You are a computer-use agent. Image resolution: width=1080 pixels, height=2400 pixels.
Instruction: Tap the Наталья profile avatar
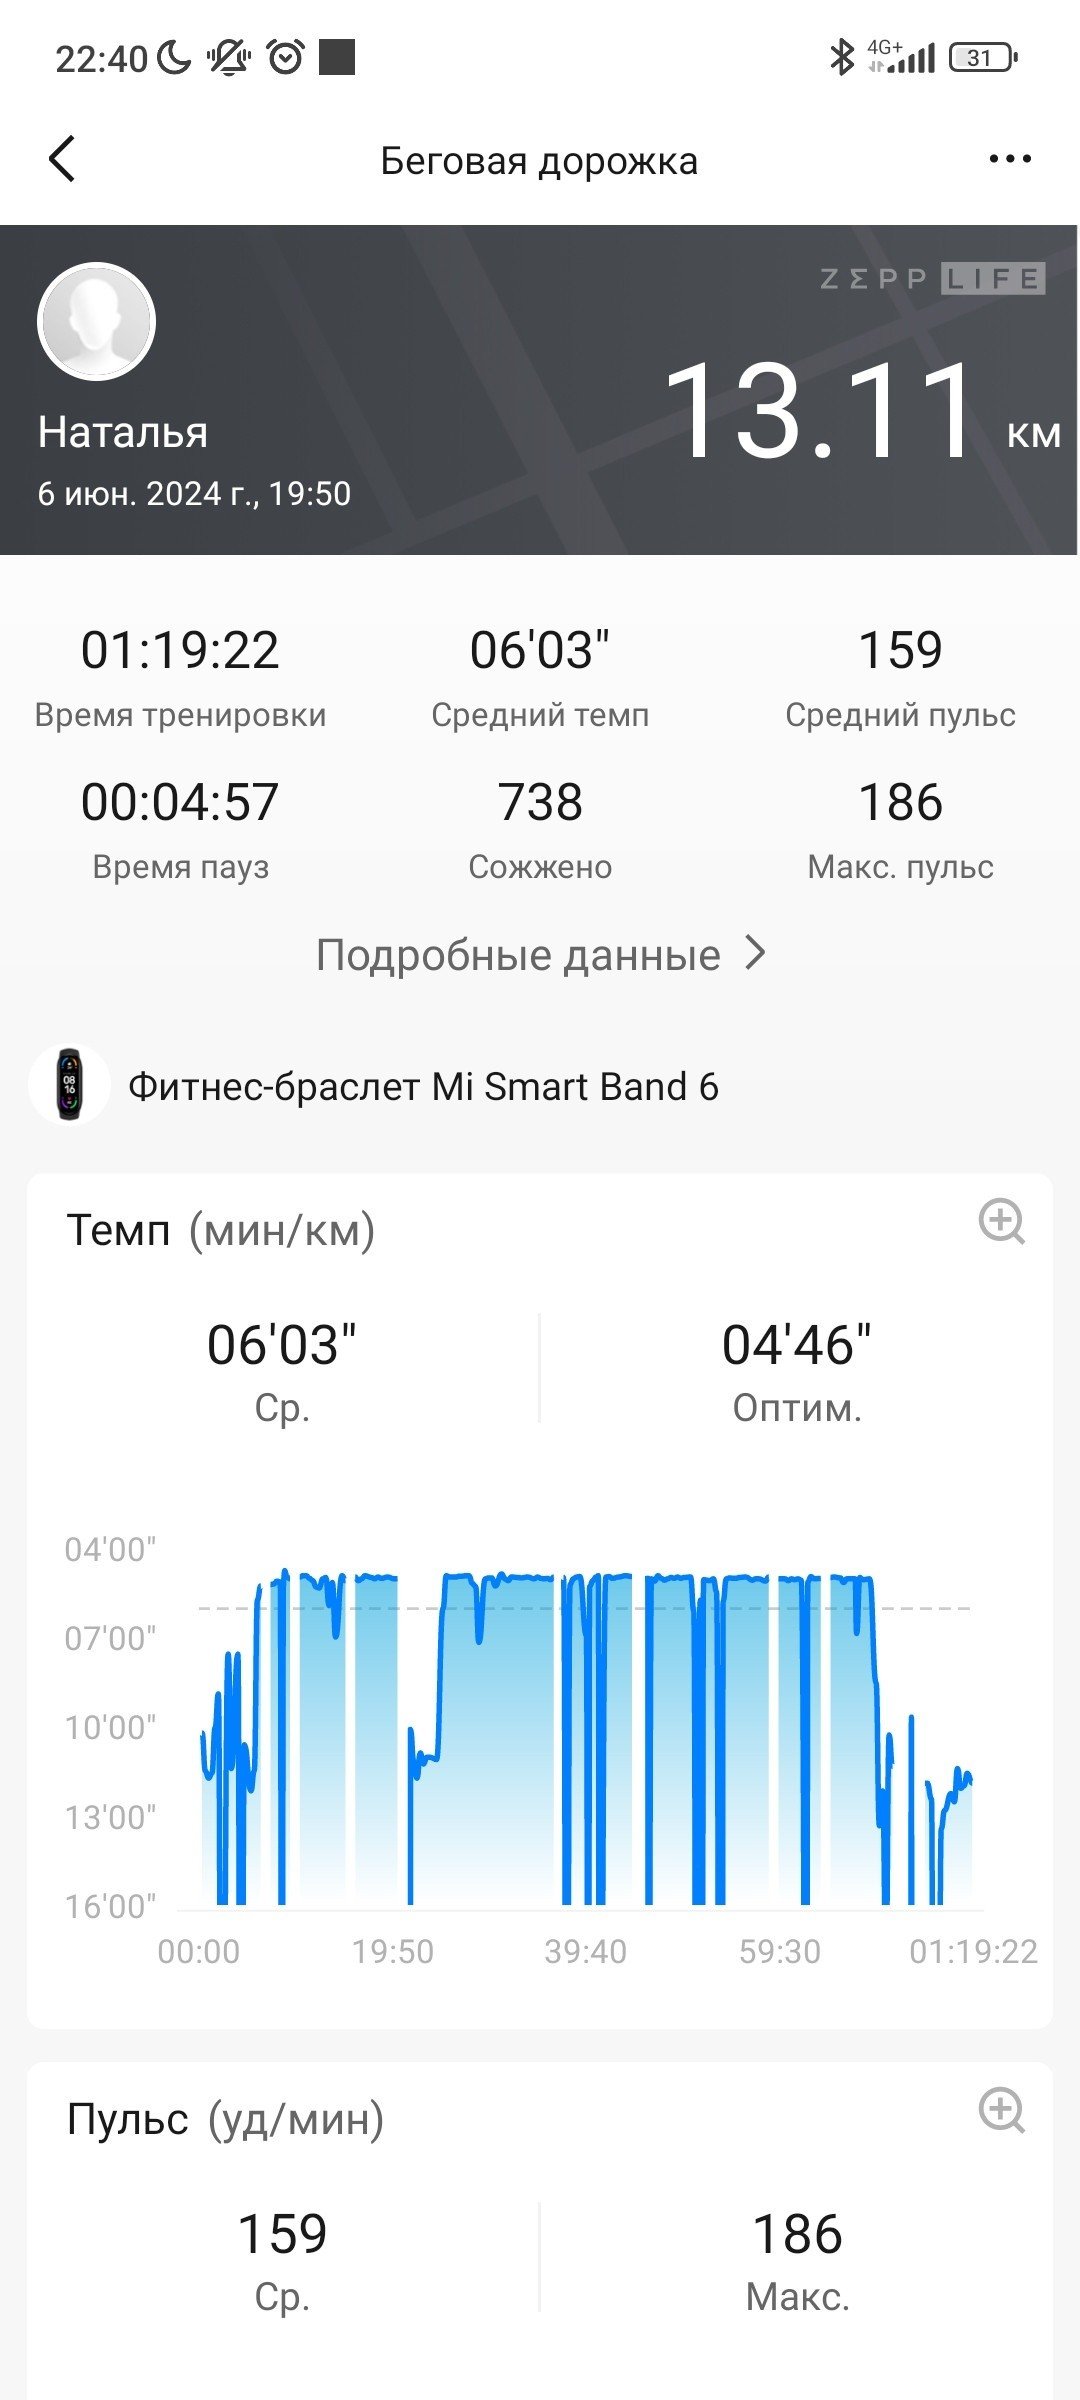click(x=96, y=321)
